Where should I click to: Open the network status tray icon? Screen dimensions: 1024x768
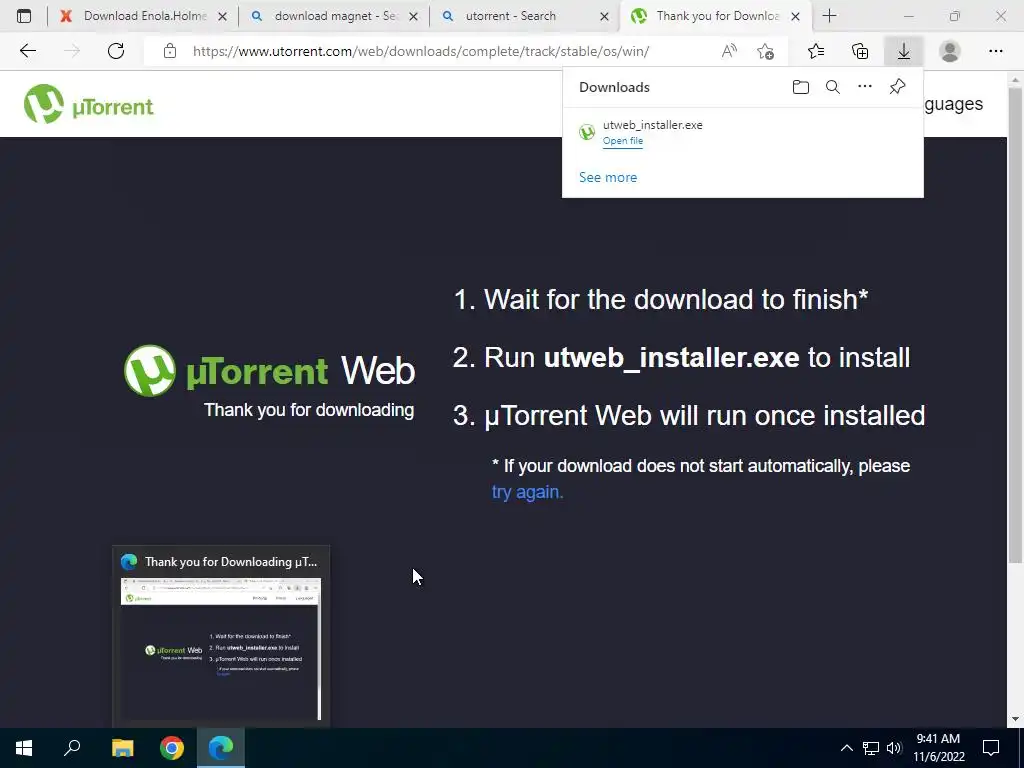click(871, 748)
